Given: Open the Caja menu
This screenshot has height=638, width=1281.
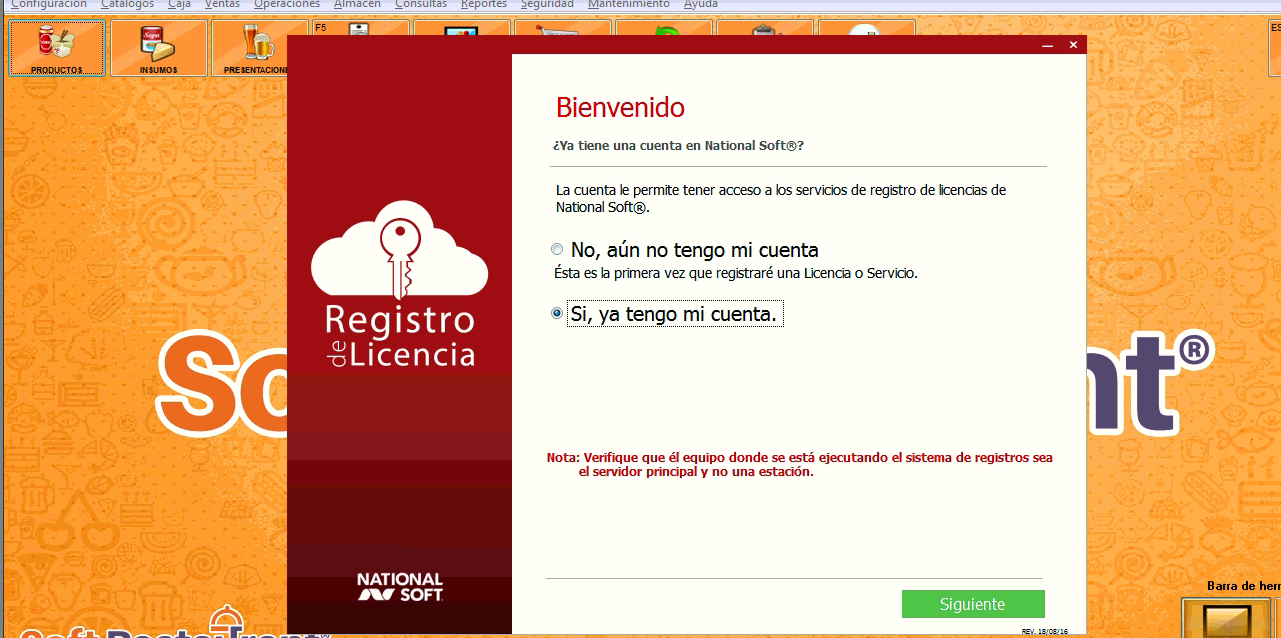Looking at the screenshot, I should 179,4.
